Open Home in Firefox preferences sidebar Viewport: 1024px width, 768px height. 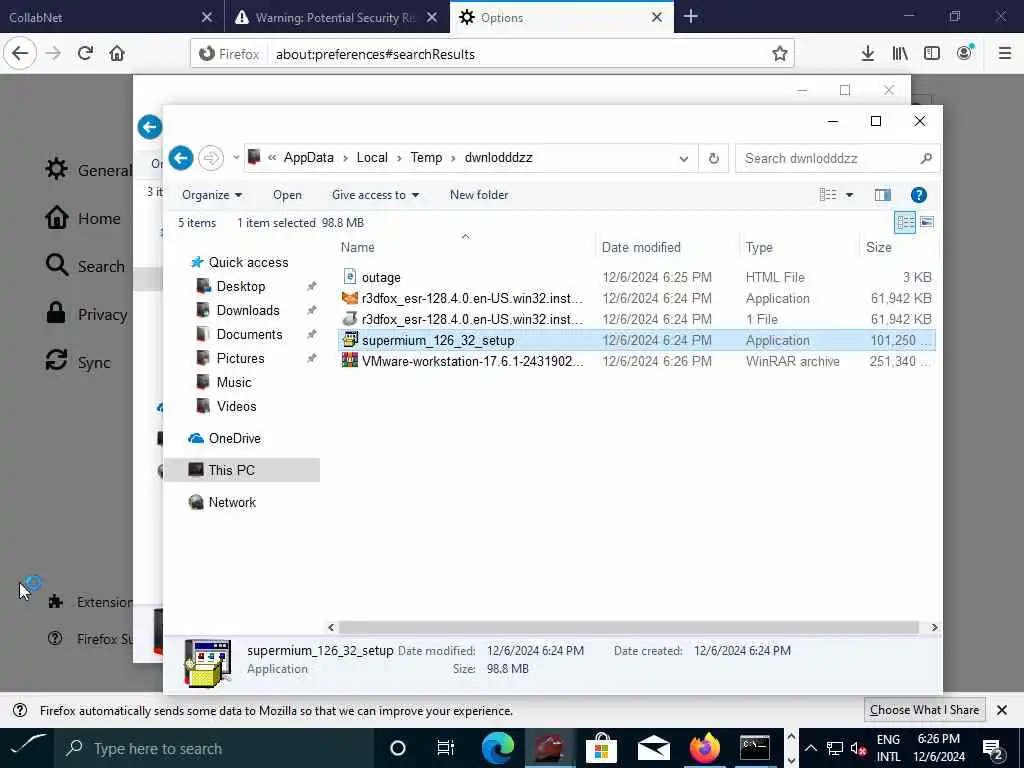tap(83, 218)
